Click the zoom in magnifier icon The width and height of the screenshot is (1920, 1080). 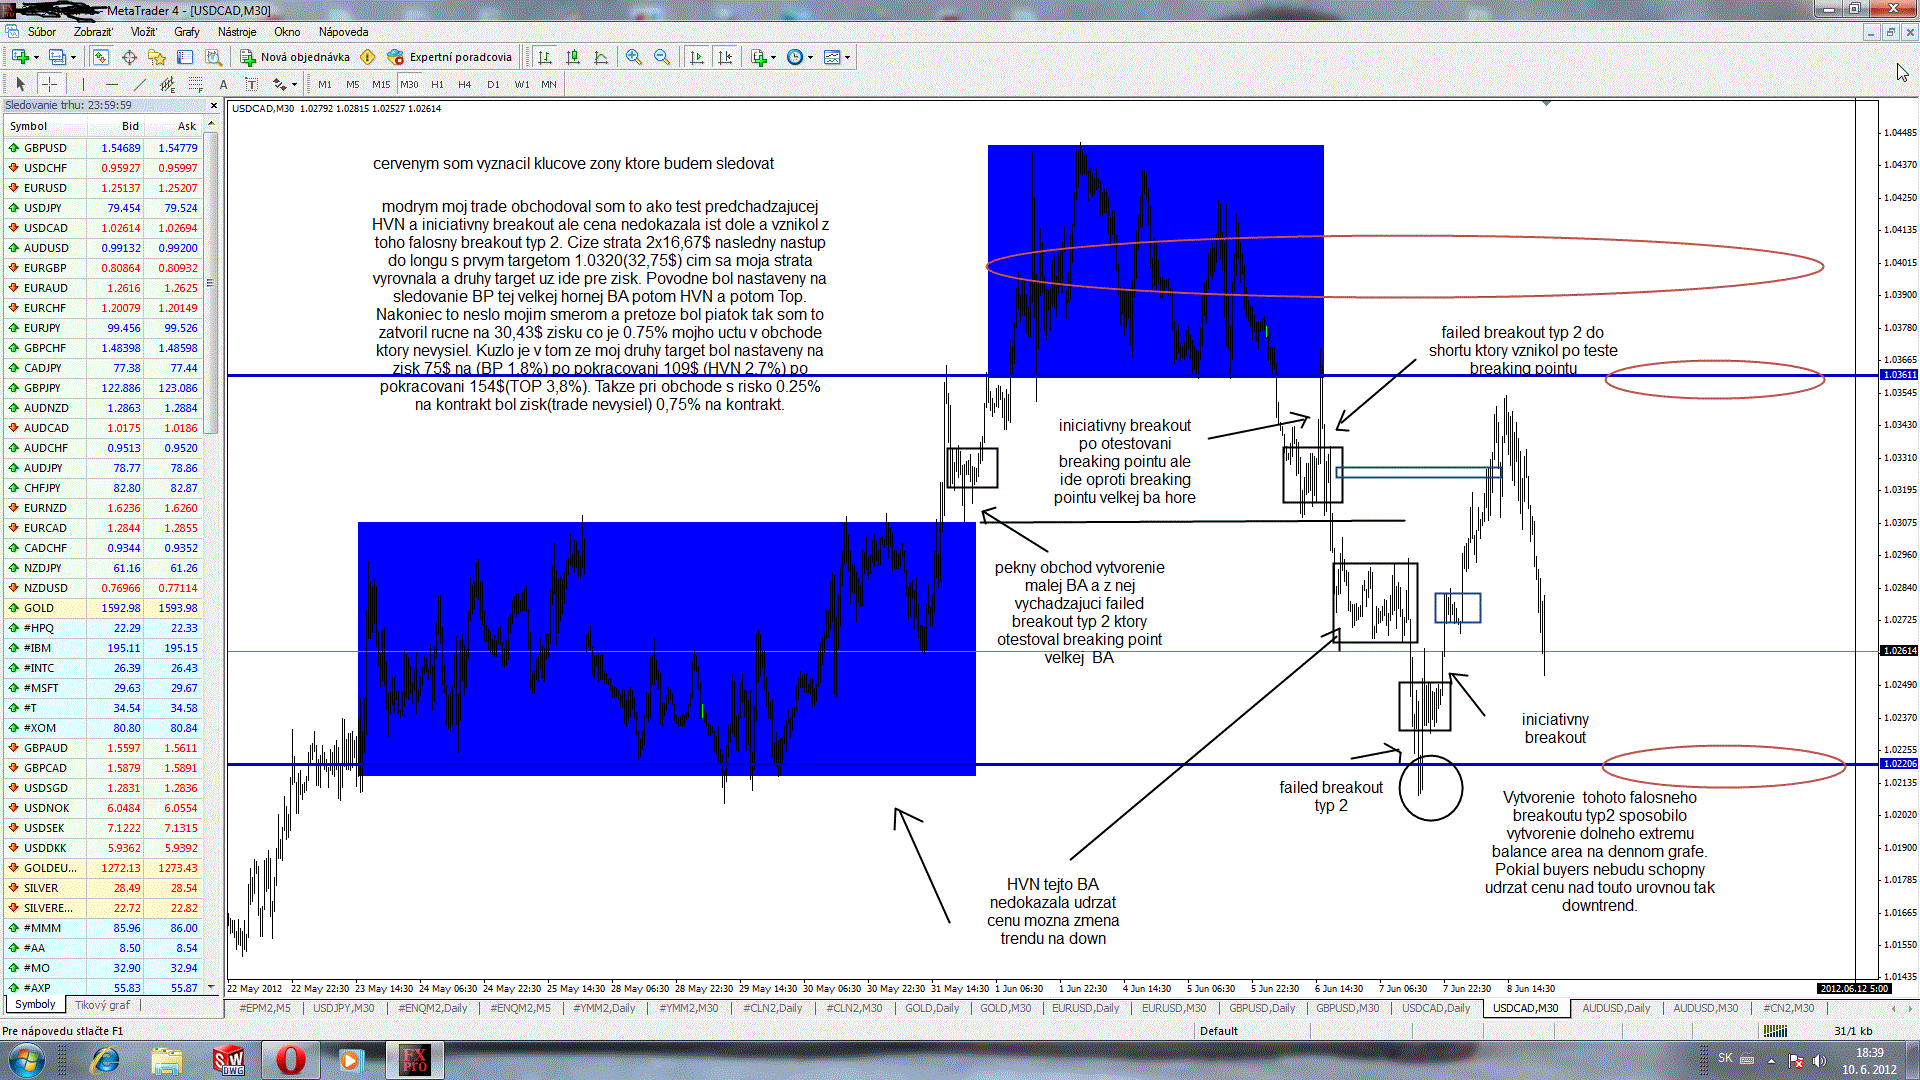pyautogui.click(x=633, y=57)
